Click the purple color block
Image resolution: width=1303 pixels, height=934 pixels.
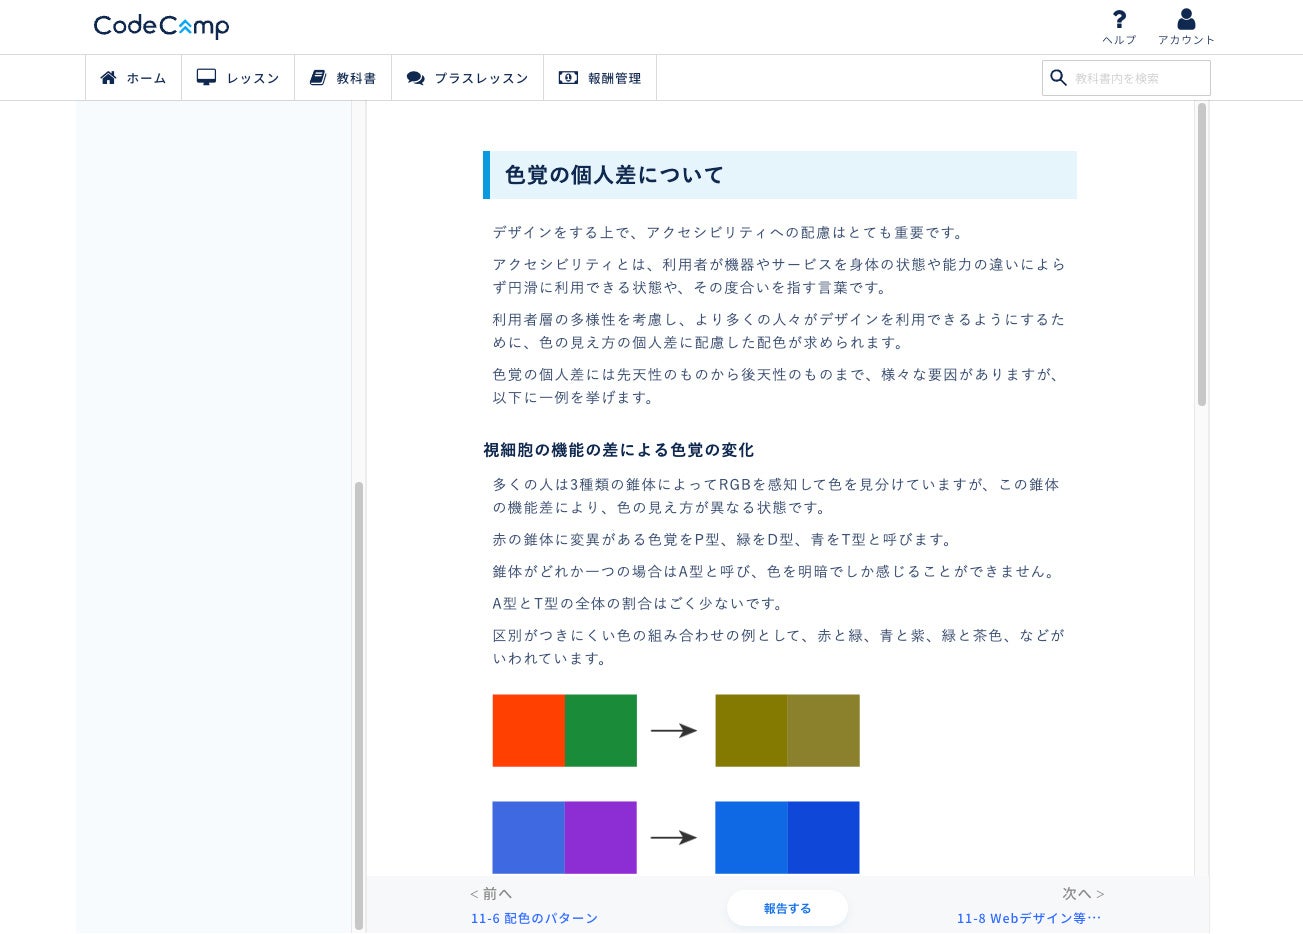tap(601, 837)
